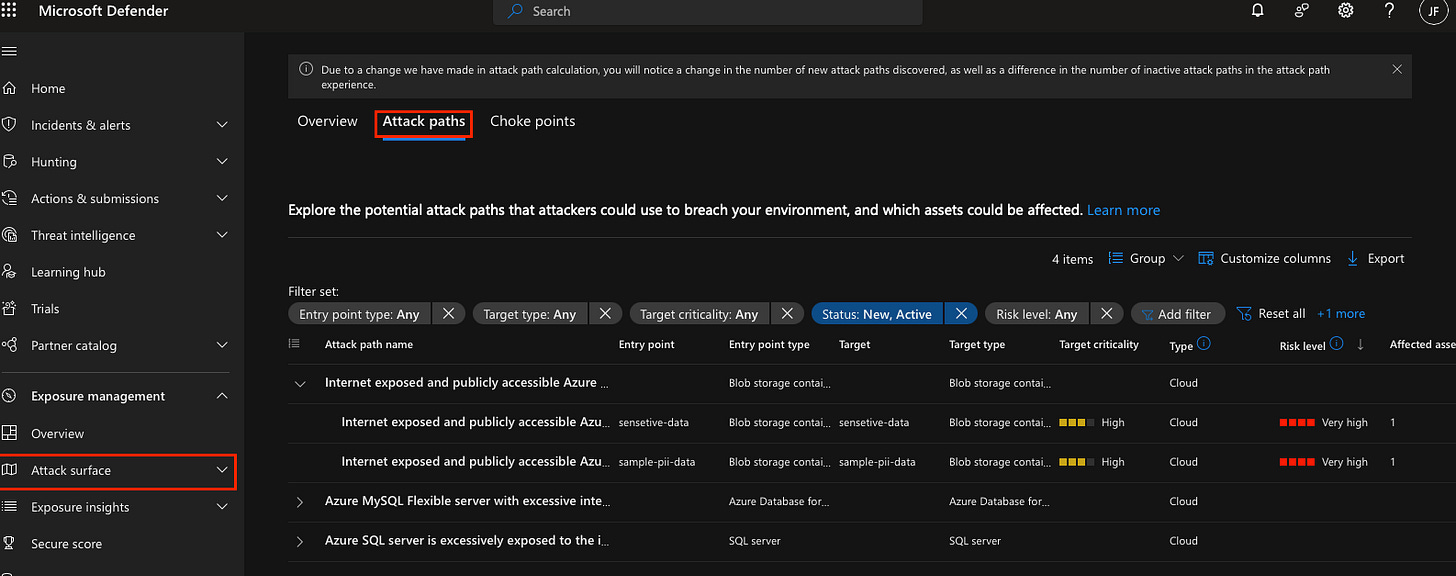Click the Secure score trophy icon

pyautogui.click(x=9, y=544)
